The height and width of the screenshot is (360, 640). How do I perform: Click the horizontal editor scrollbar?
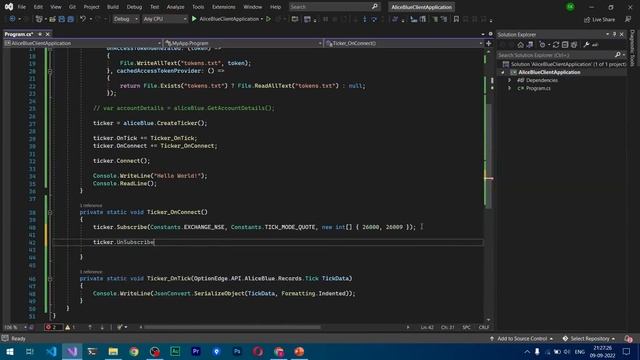click(x=233, y=327)
